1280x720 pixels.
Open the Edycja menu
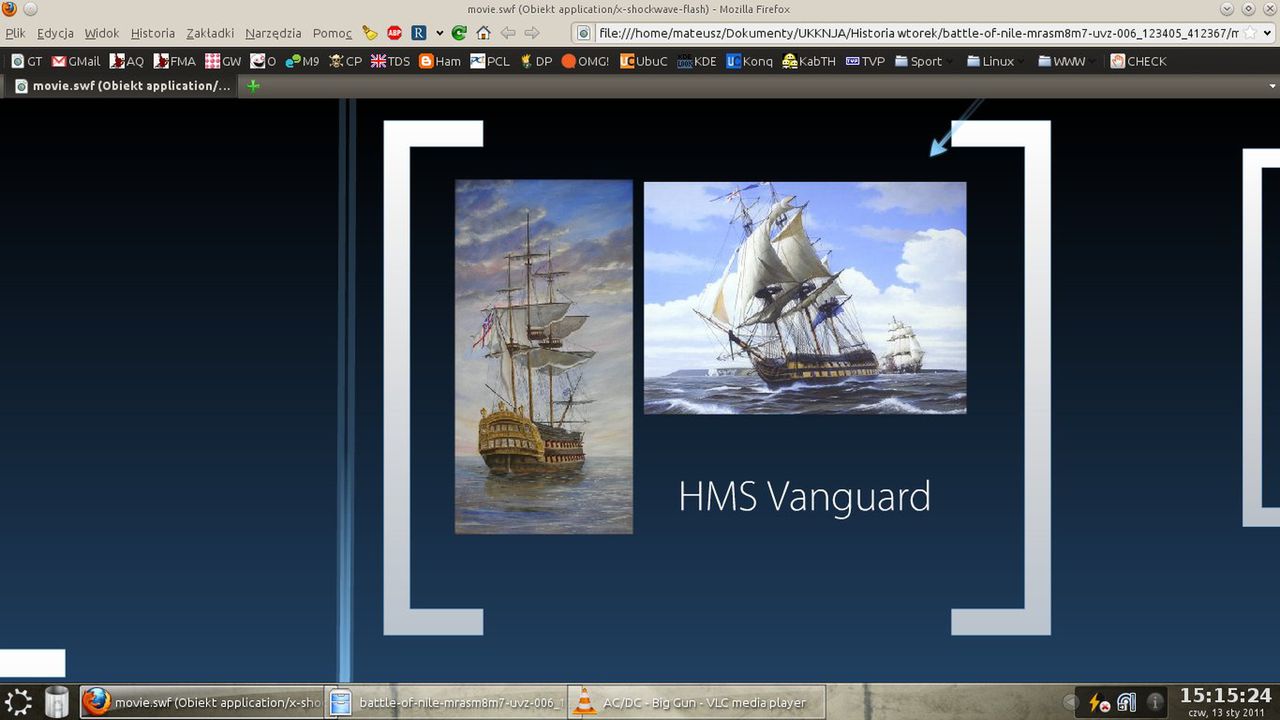(x=55, y=33)
